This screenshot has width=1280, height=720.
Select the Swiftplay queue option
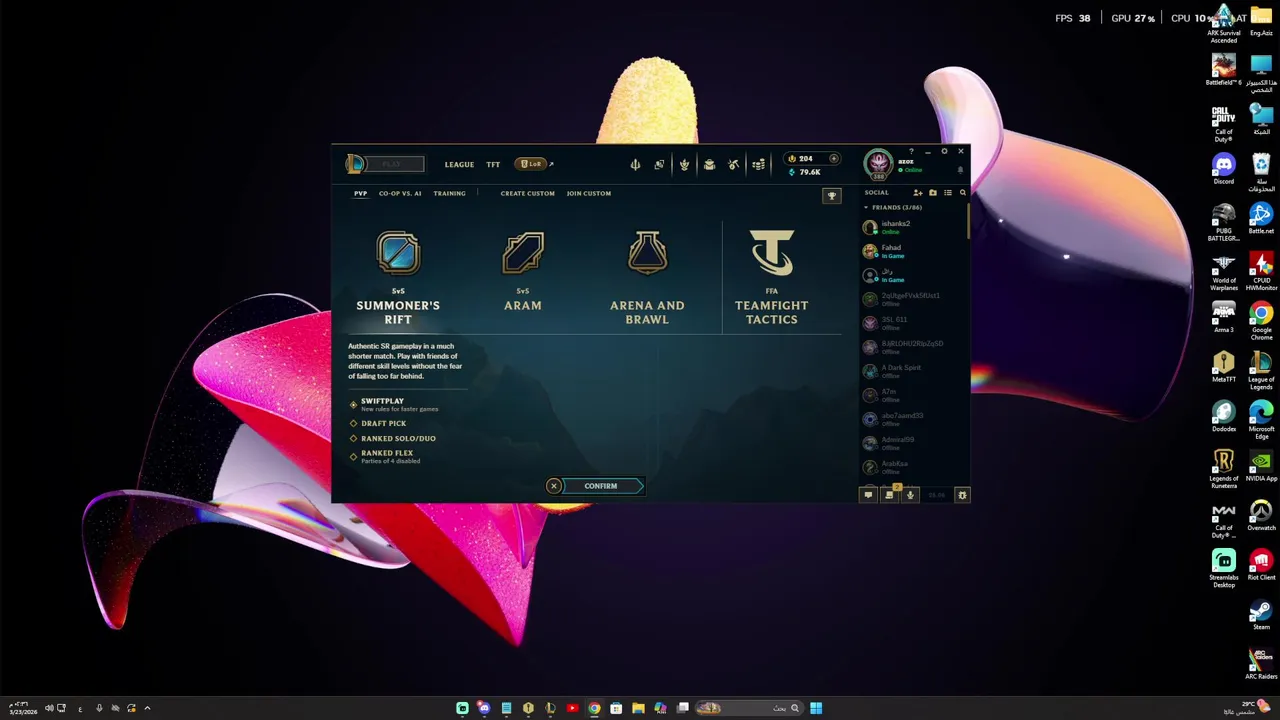coord(395,404)
